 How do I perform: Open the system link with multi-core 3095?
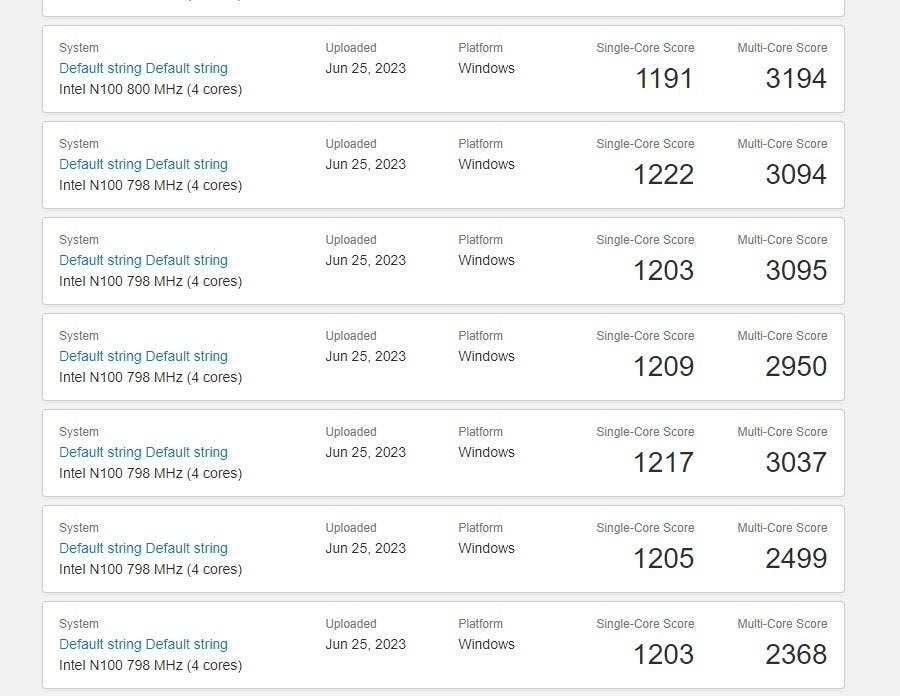pos(143,260)
